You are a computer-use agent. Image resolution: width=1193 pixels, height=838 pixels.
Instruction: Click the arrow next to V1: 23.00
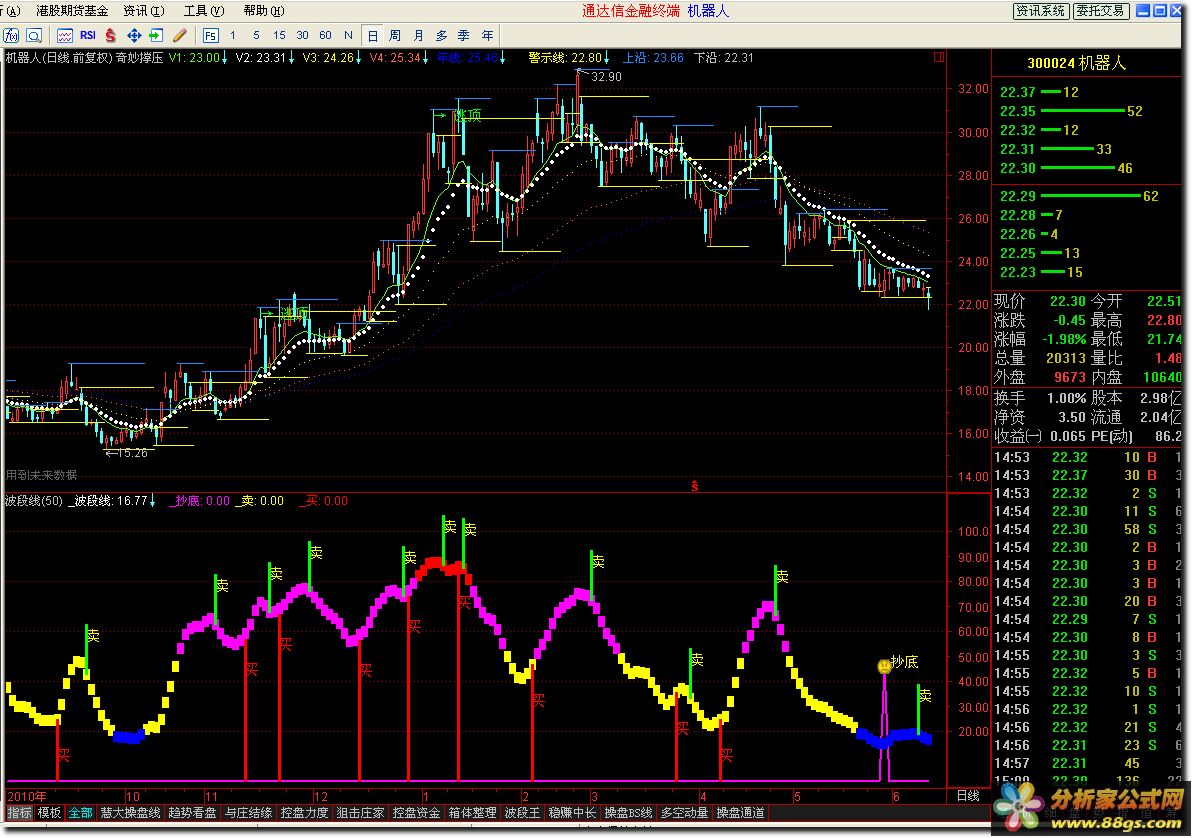coord(224,58)
